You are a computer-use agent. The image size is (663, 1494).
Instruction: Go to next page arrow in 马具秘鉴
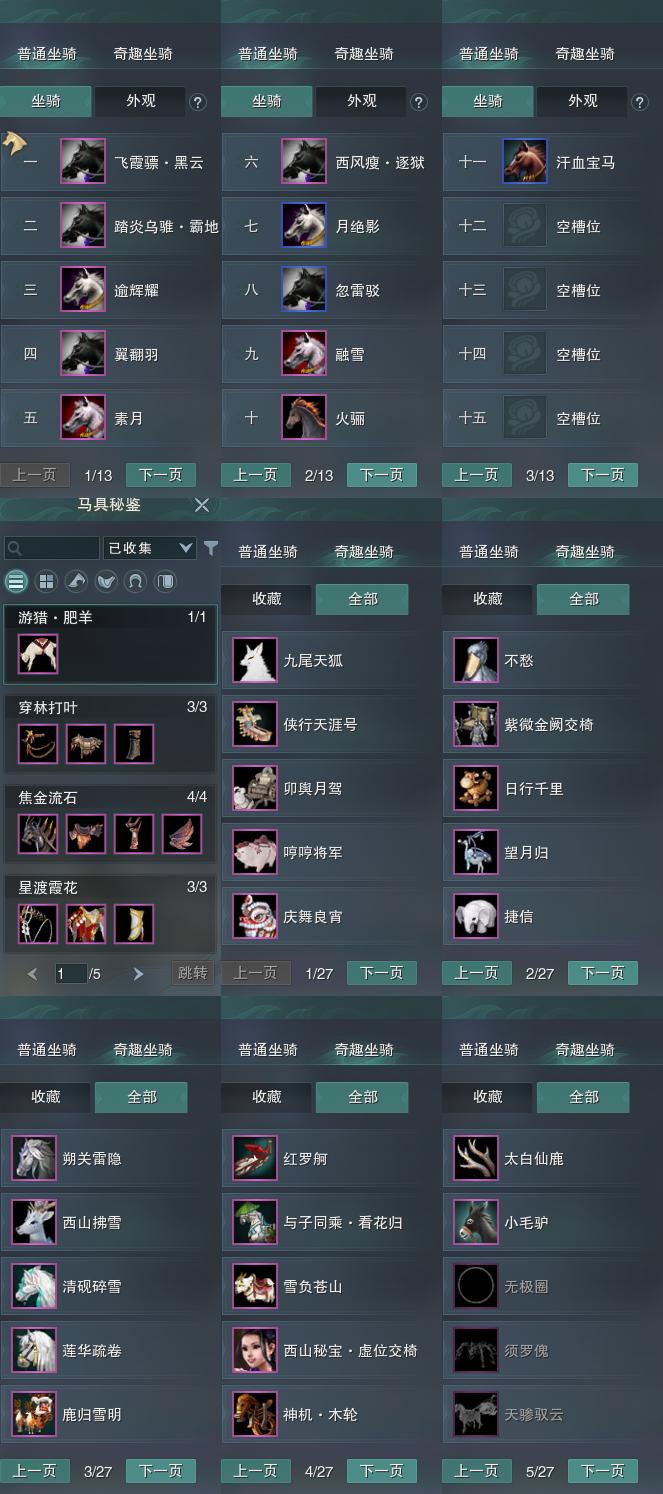[x=138, y=974]
